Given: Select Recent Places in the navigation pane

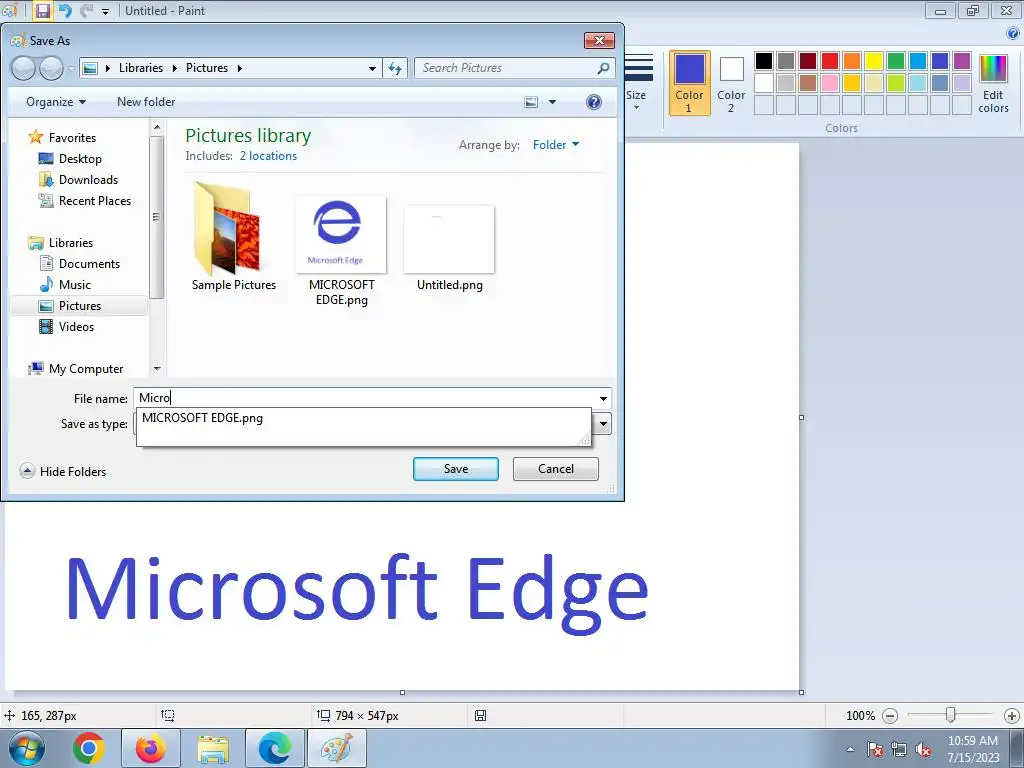Looking at the screenshot, I should [85, 200].
